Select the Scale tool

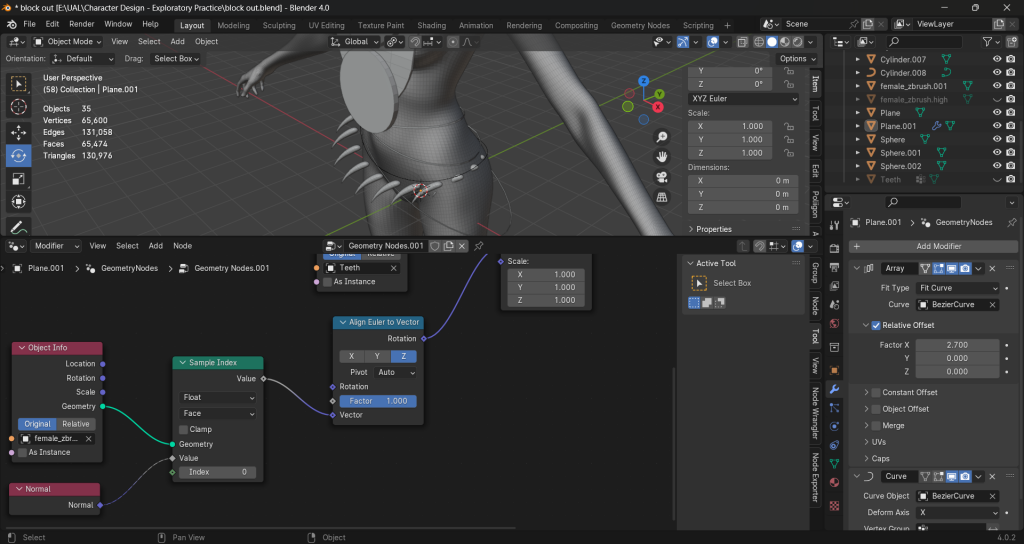click(x=18, y=178)
